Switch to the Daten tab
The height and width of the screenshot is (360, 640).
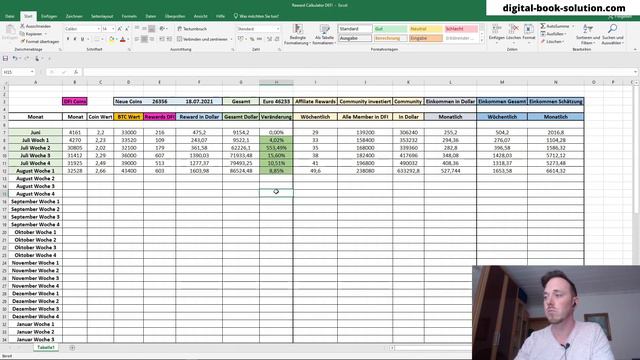pyautogui.click(x=151, y=16)
